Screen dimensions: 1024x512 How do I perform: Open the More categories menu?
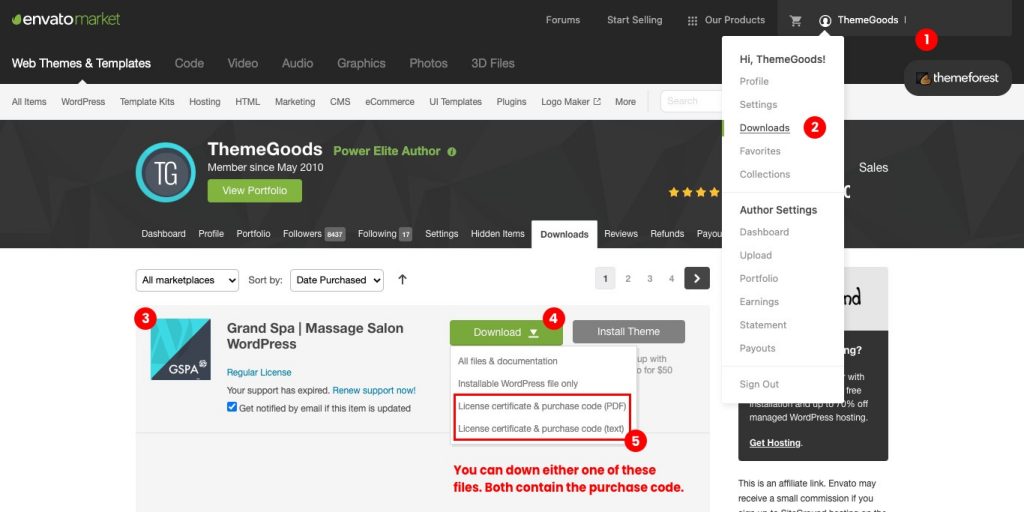click(x=625, y=102)
